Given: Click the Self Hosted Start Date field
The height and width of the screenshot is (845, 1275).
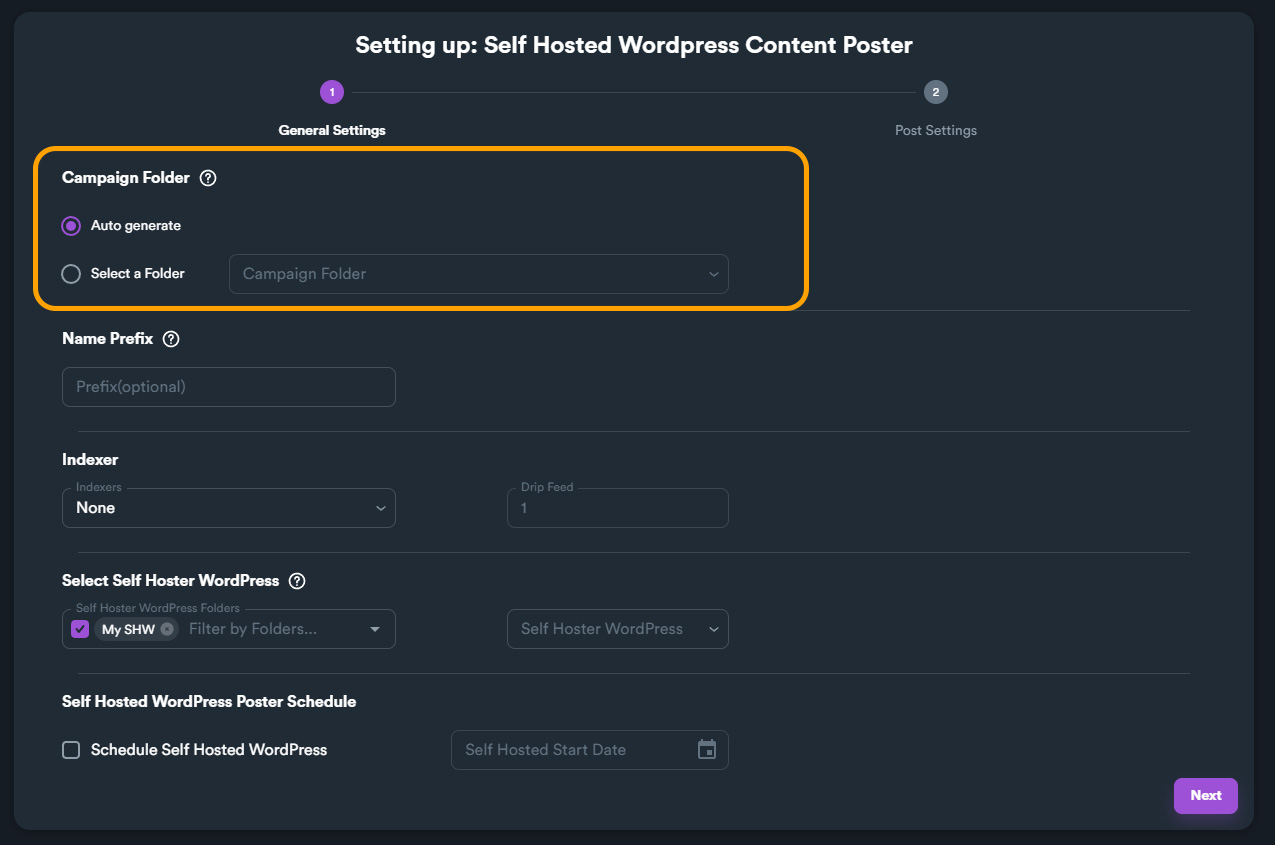Looking at the screenshot, I should pyautogui.click(x=575, y=750).
